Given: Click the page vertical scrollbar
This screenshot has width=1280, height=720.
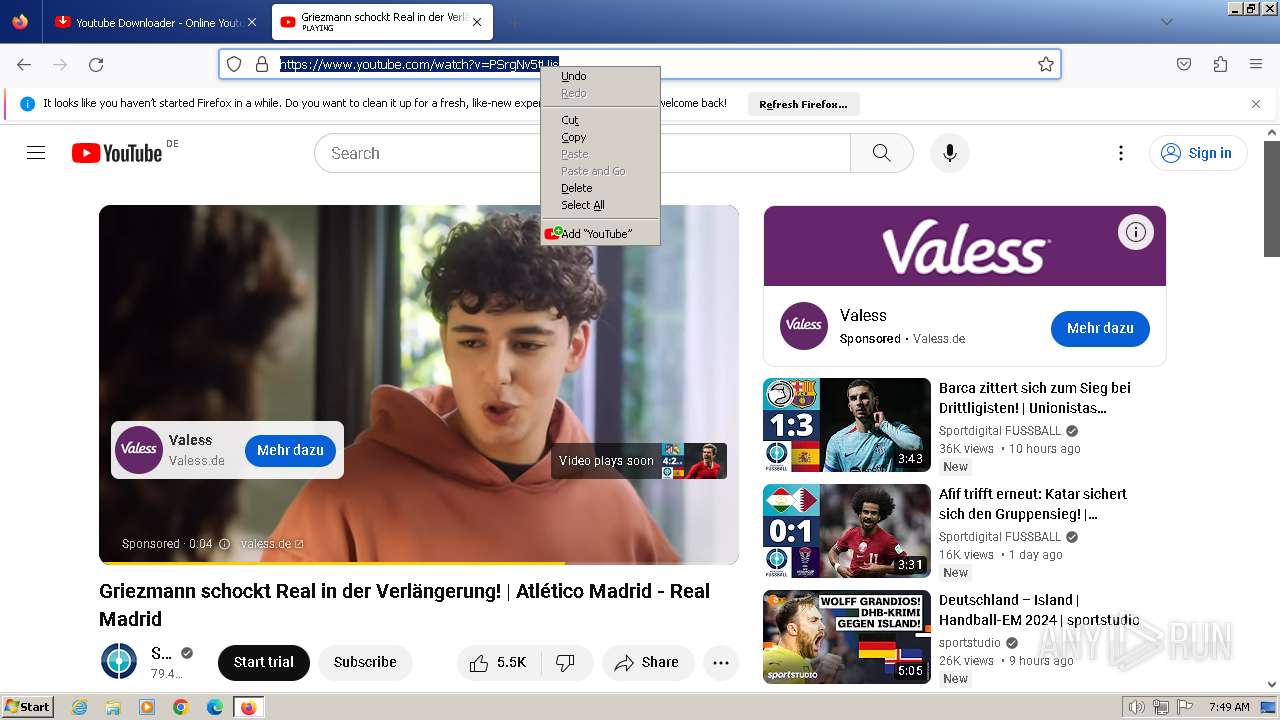Looking at the screenshot, I should pos(1271,199).
